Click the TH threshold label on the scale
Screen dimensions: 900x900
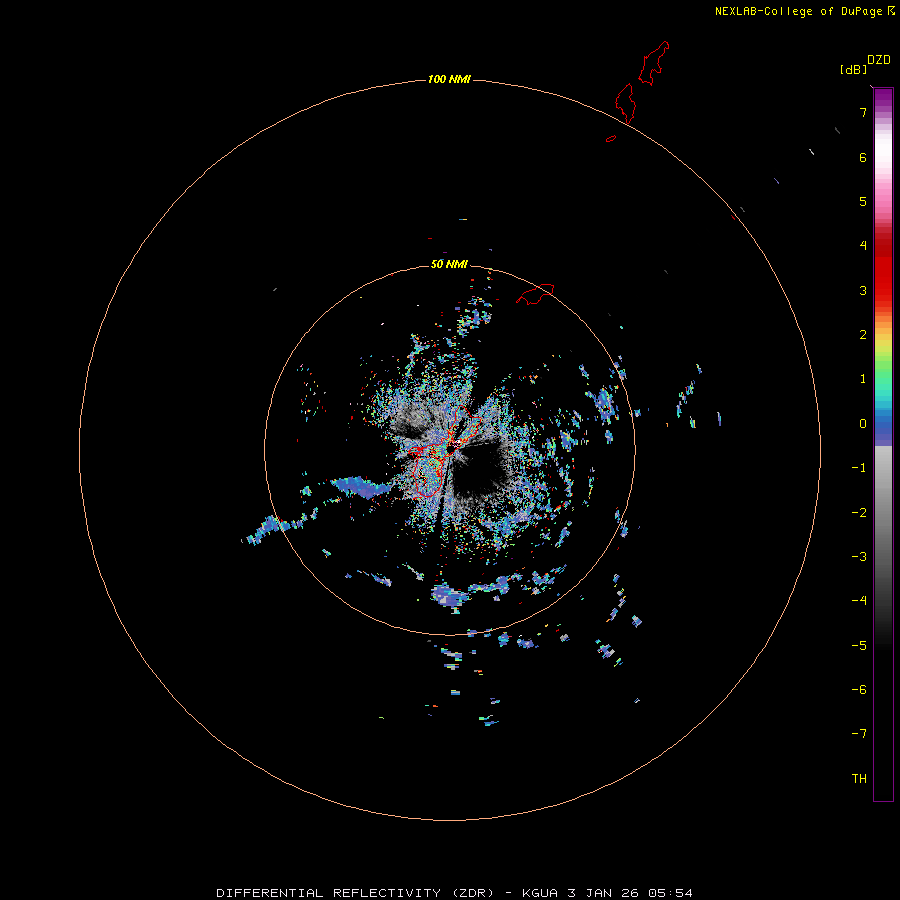coord(859,779)
